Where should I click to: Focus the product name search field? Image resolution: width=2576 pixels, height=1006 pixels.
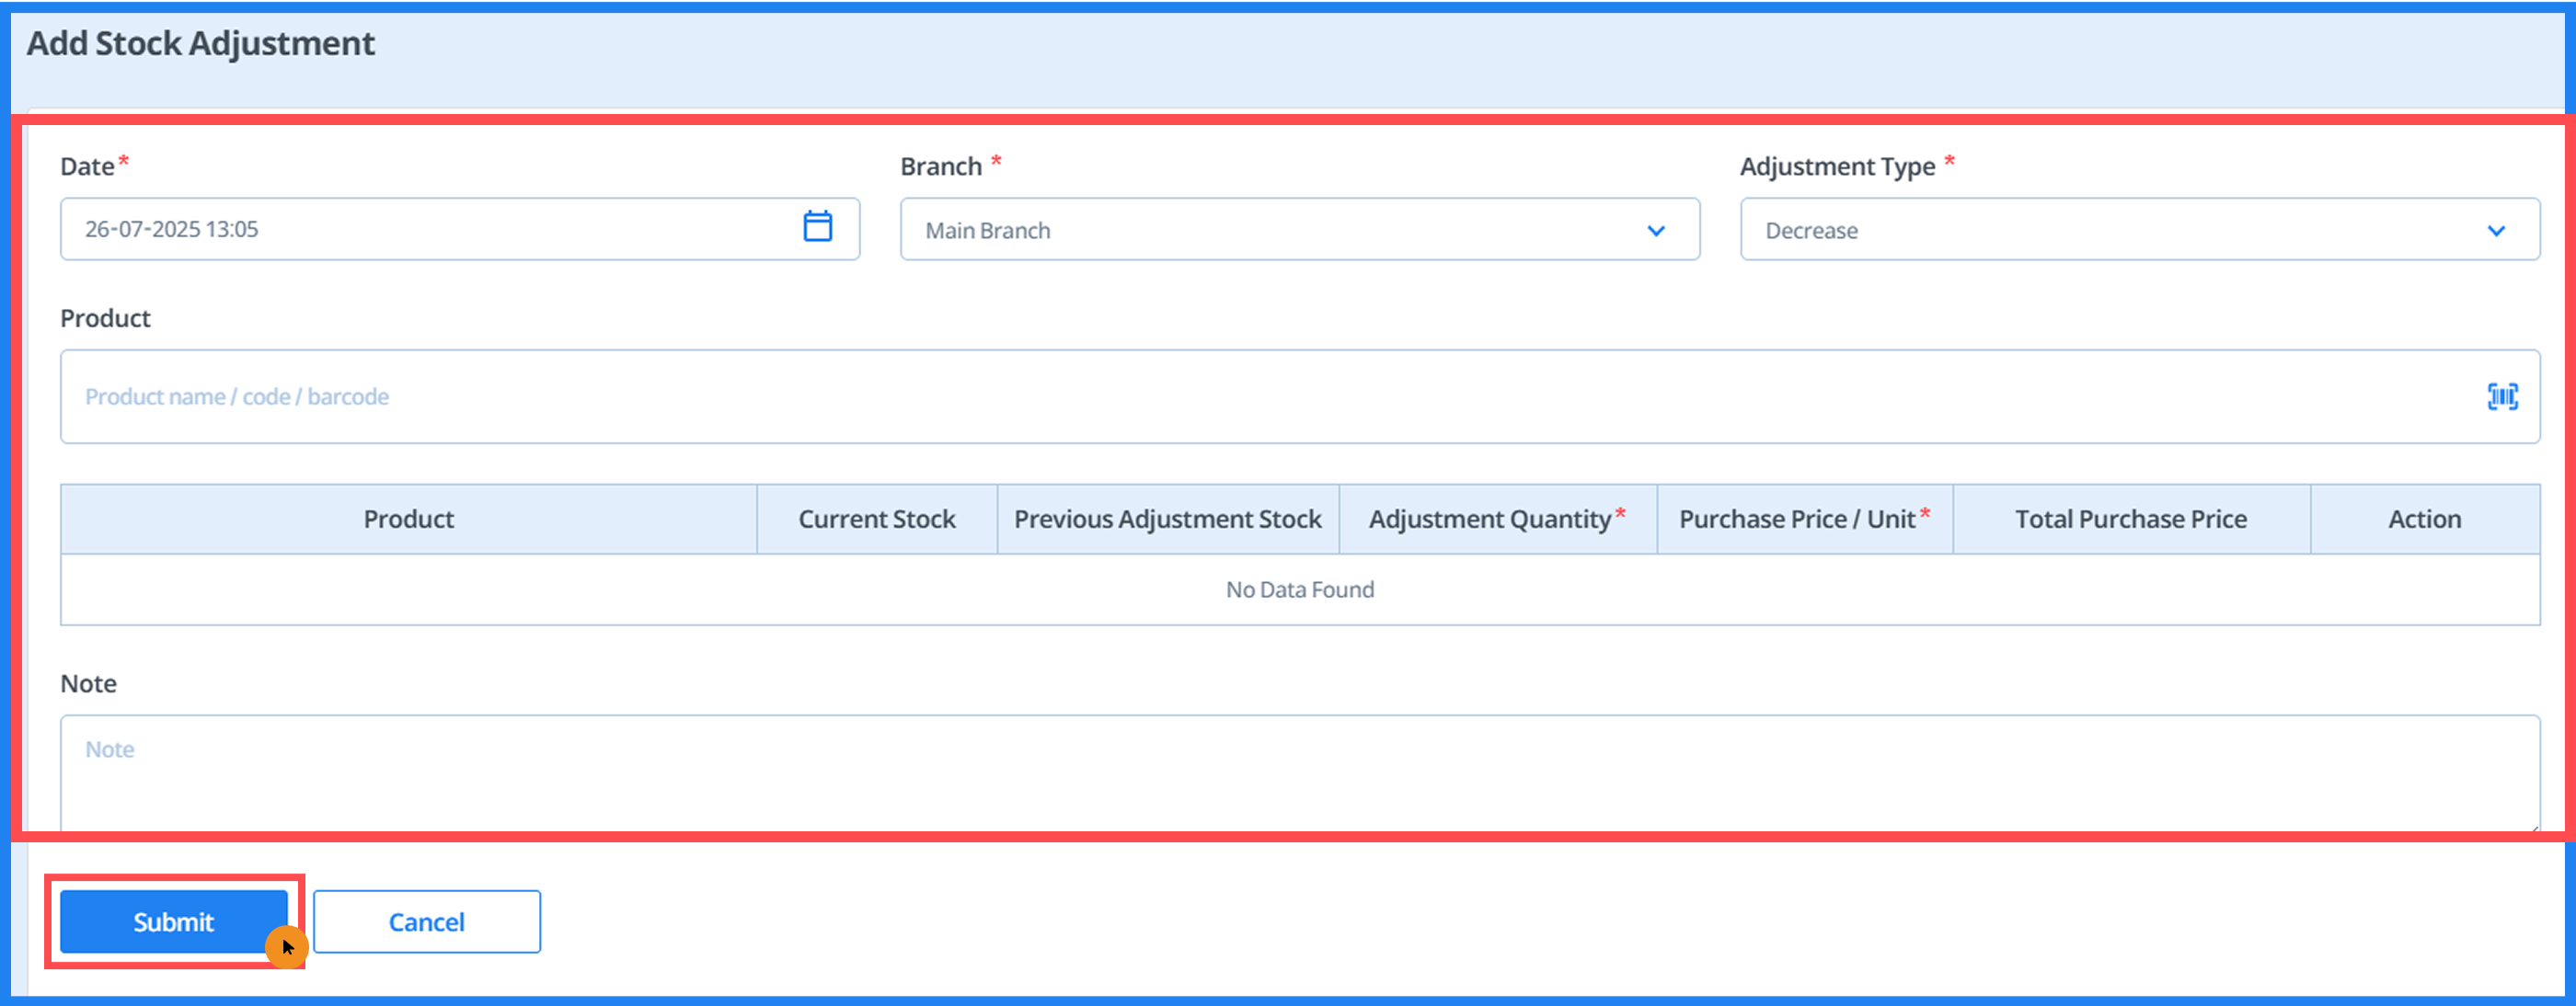[1200, 396]
